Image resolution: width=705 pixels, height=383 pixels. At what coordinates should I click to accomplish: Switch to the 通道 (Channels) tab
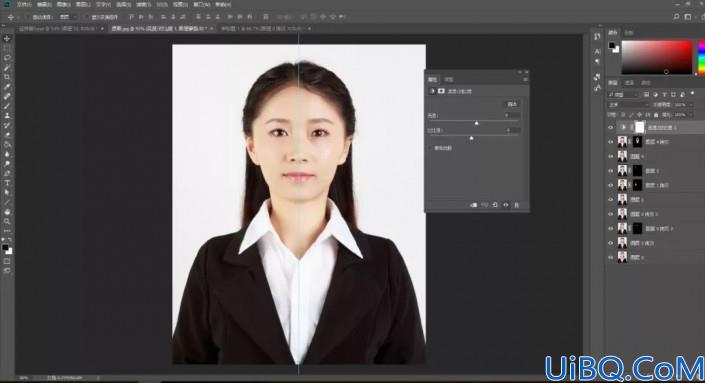[629, 83]
